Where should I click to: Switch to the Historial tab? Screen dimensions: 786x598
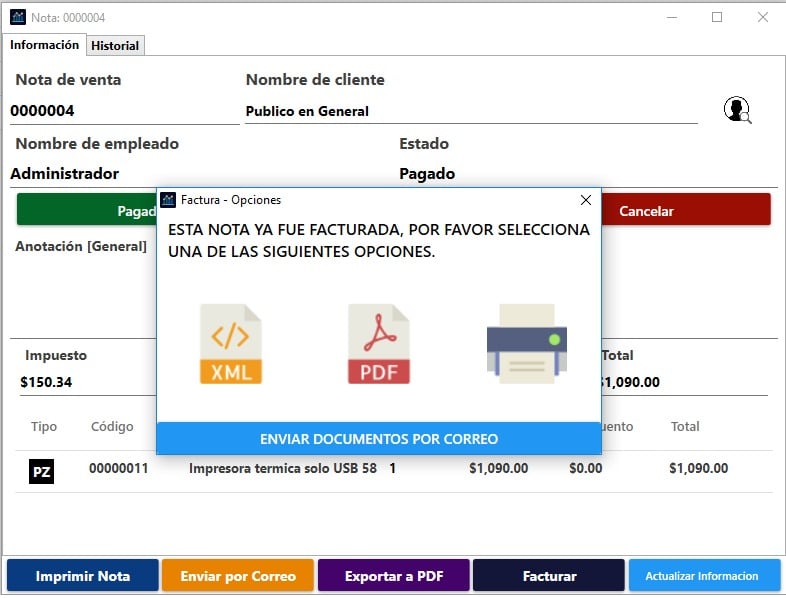coord(116,46)
